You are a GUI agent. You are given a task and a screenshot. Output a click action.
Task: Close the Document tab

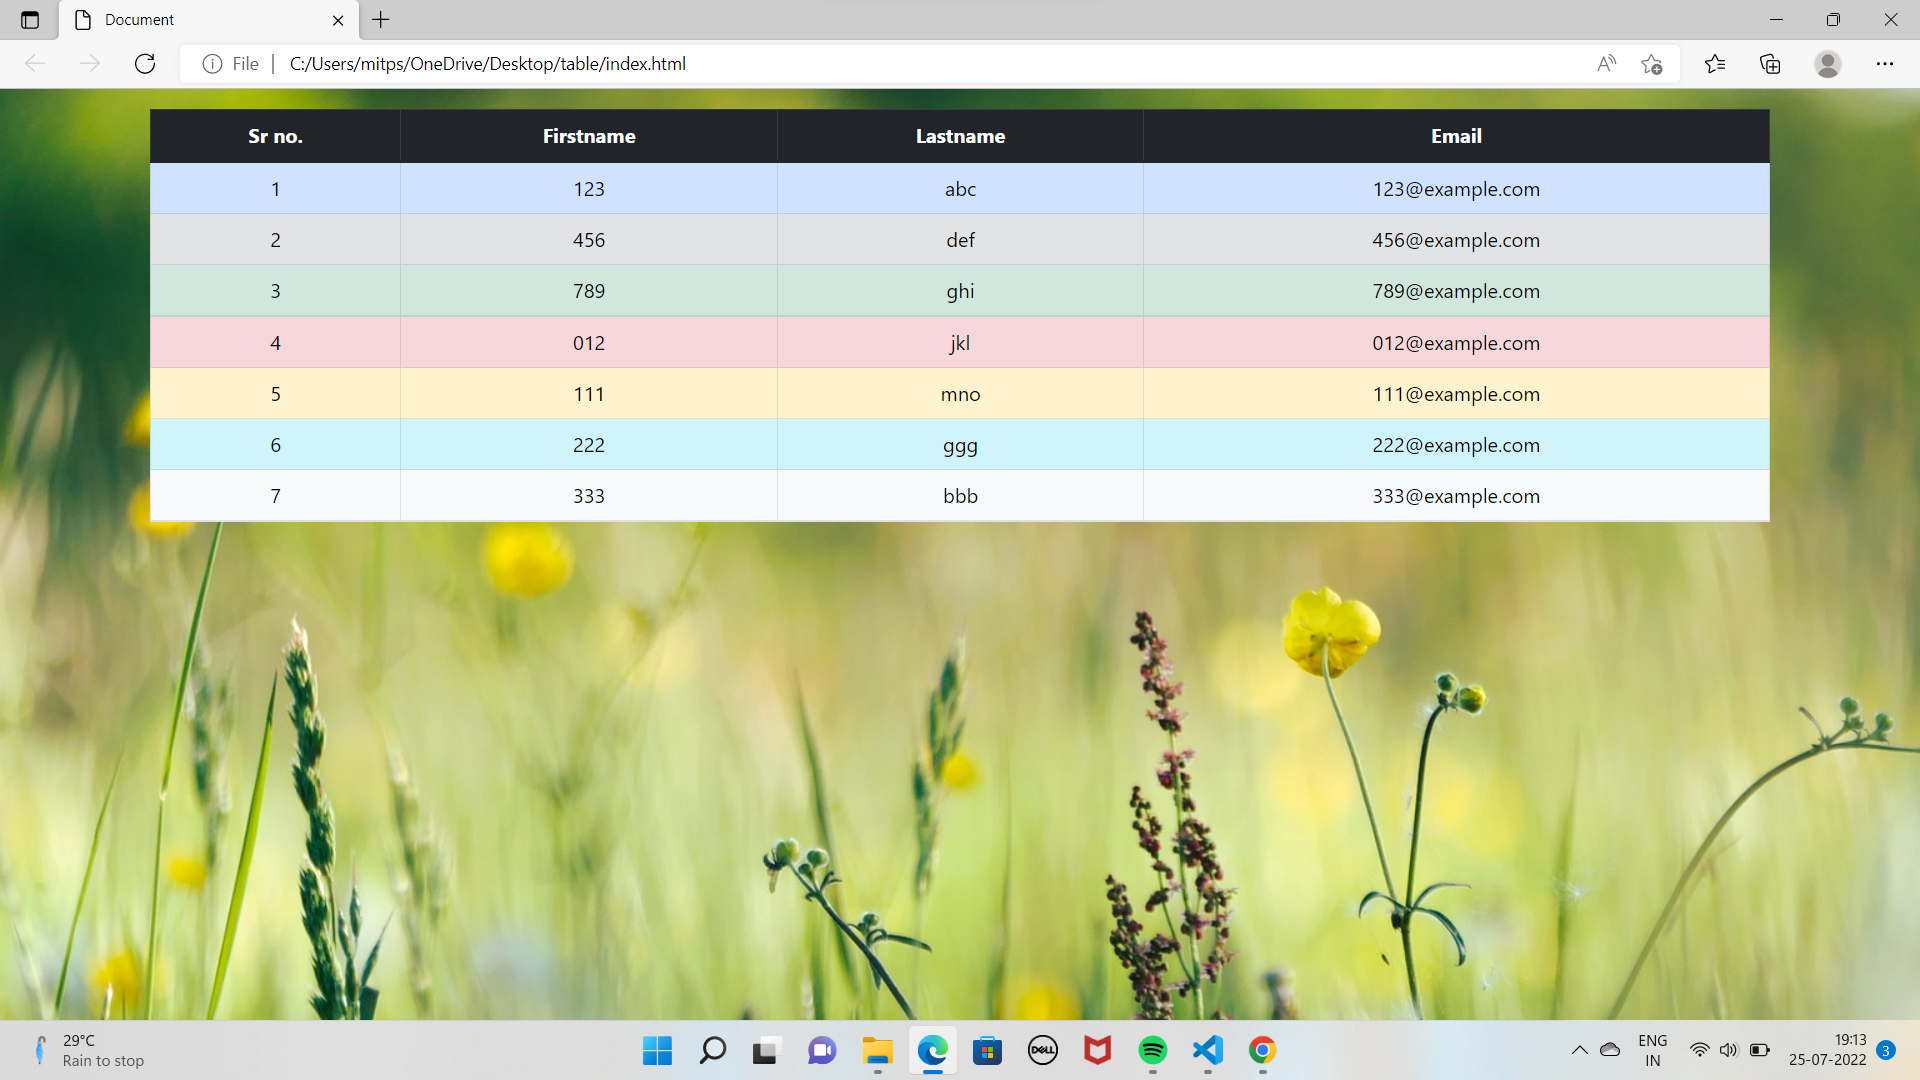pyautogui.click(x=338, y=20)
